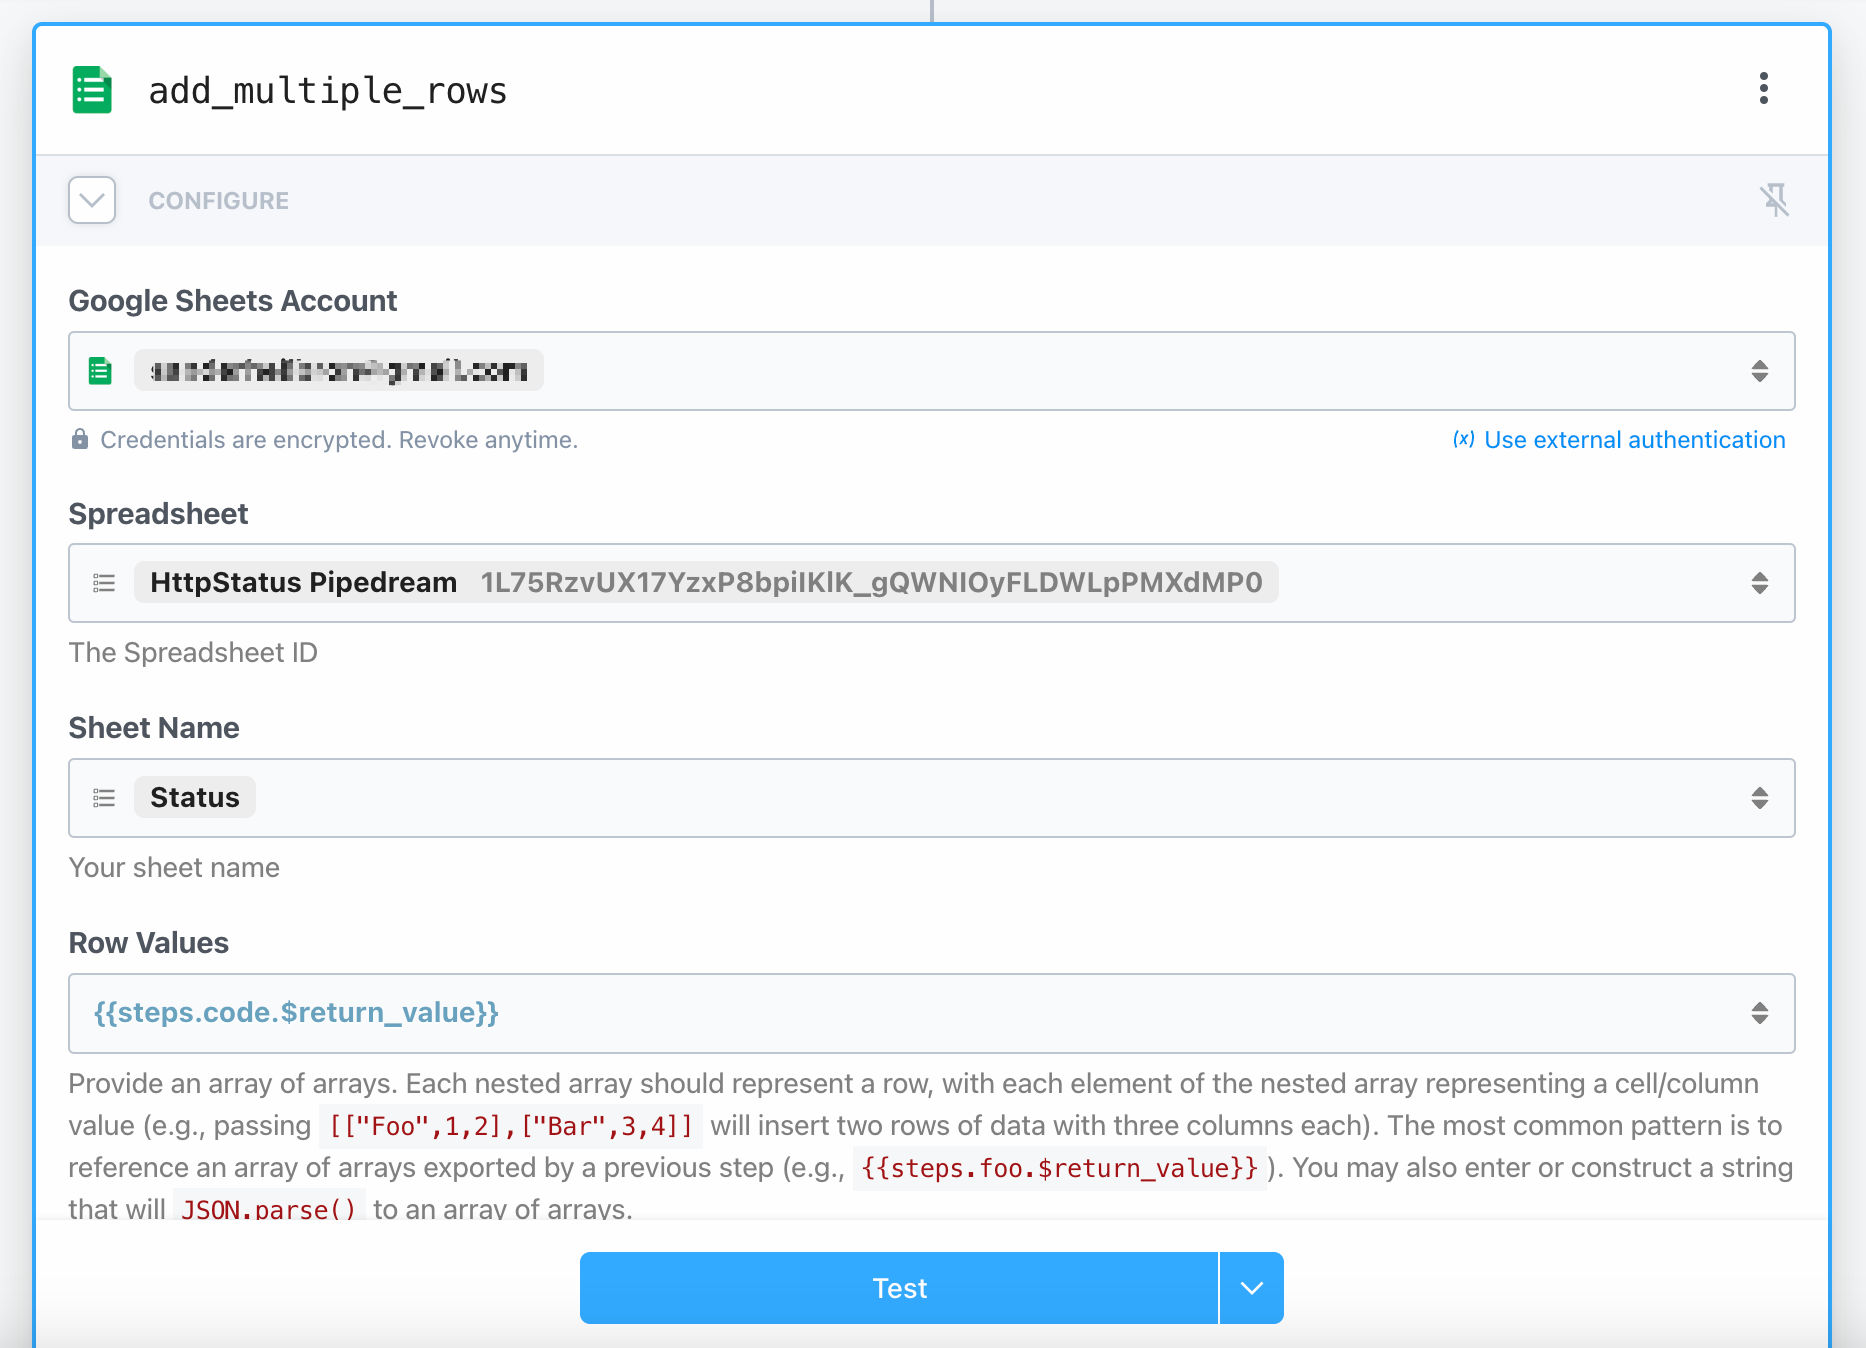
Task: Click the Google Sheets app icon beside add_multiple_rows
Action: pos(92,90)
